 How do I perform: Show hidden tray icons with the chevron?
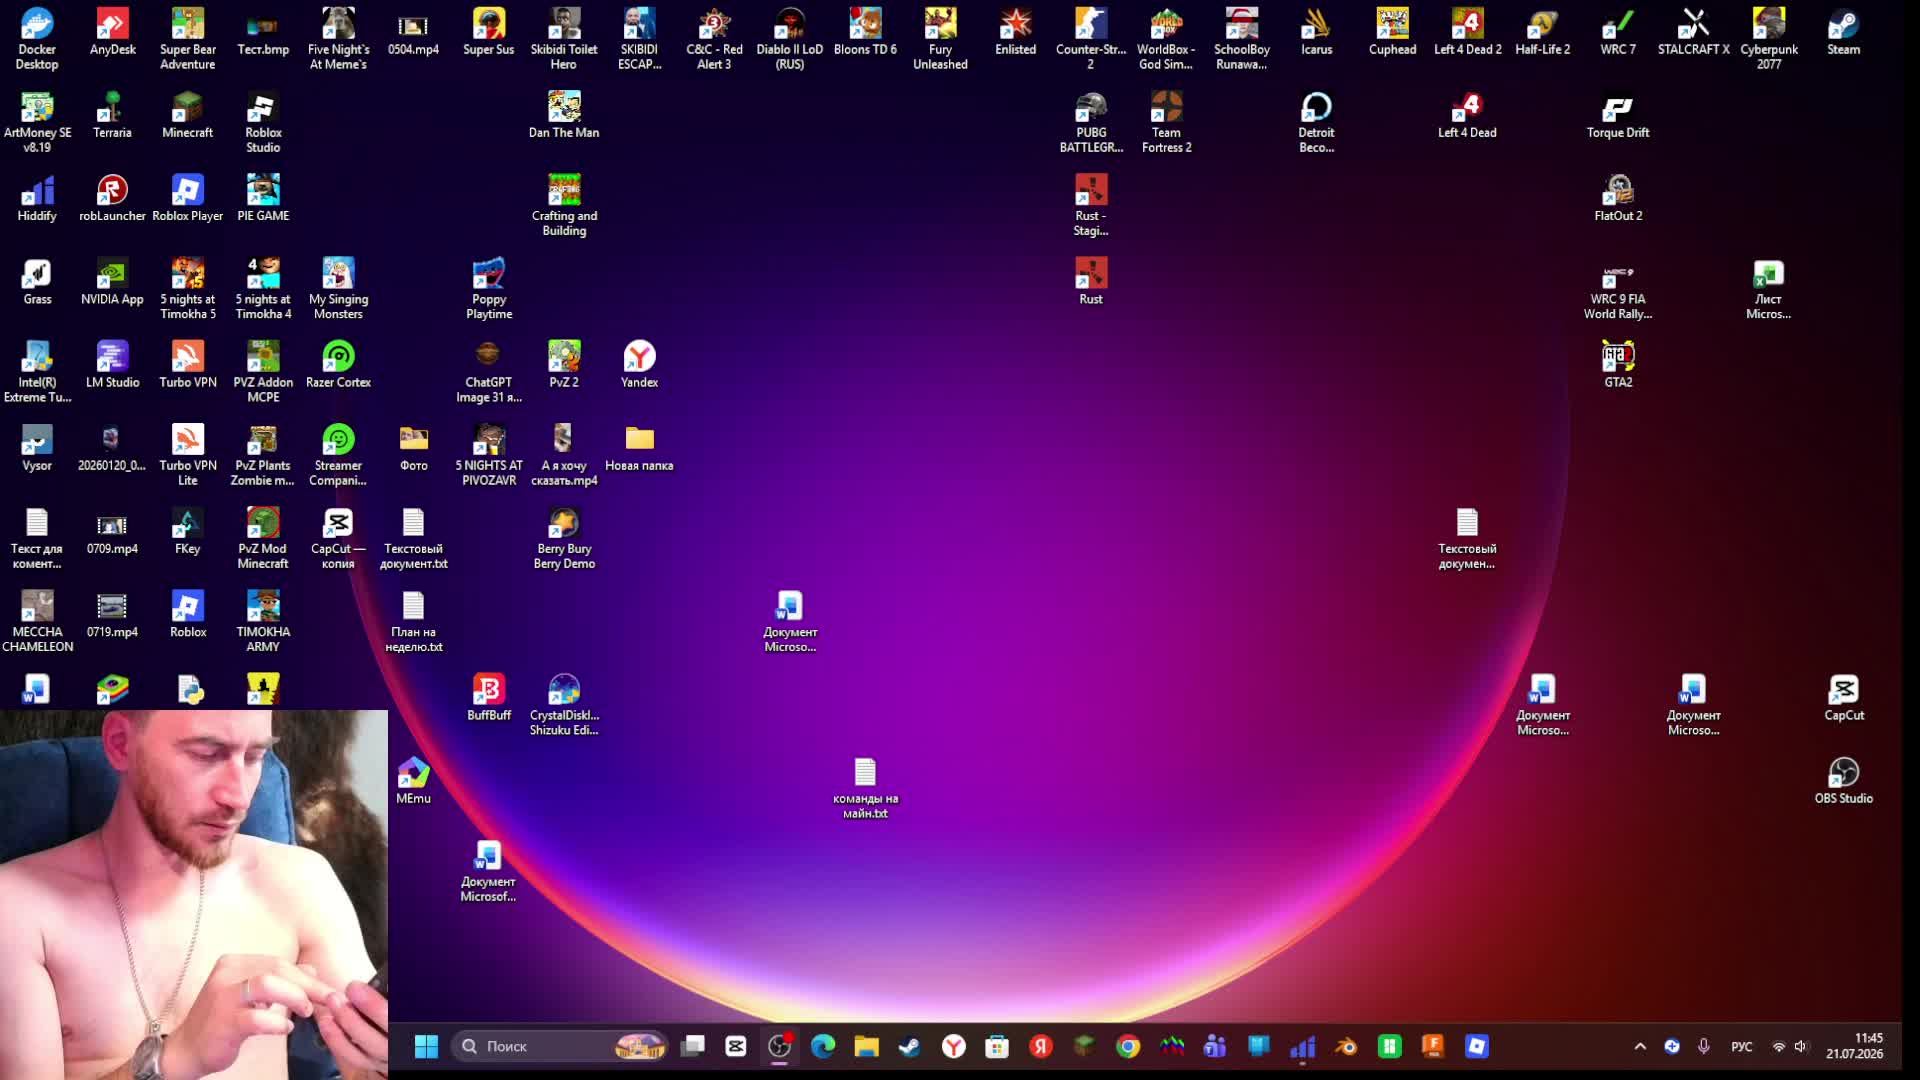coord(1640,1046)
